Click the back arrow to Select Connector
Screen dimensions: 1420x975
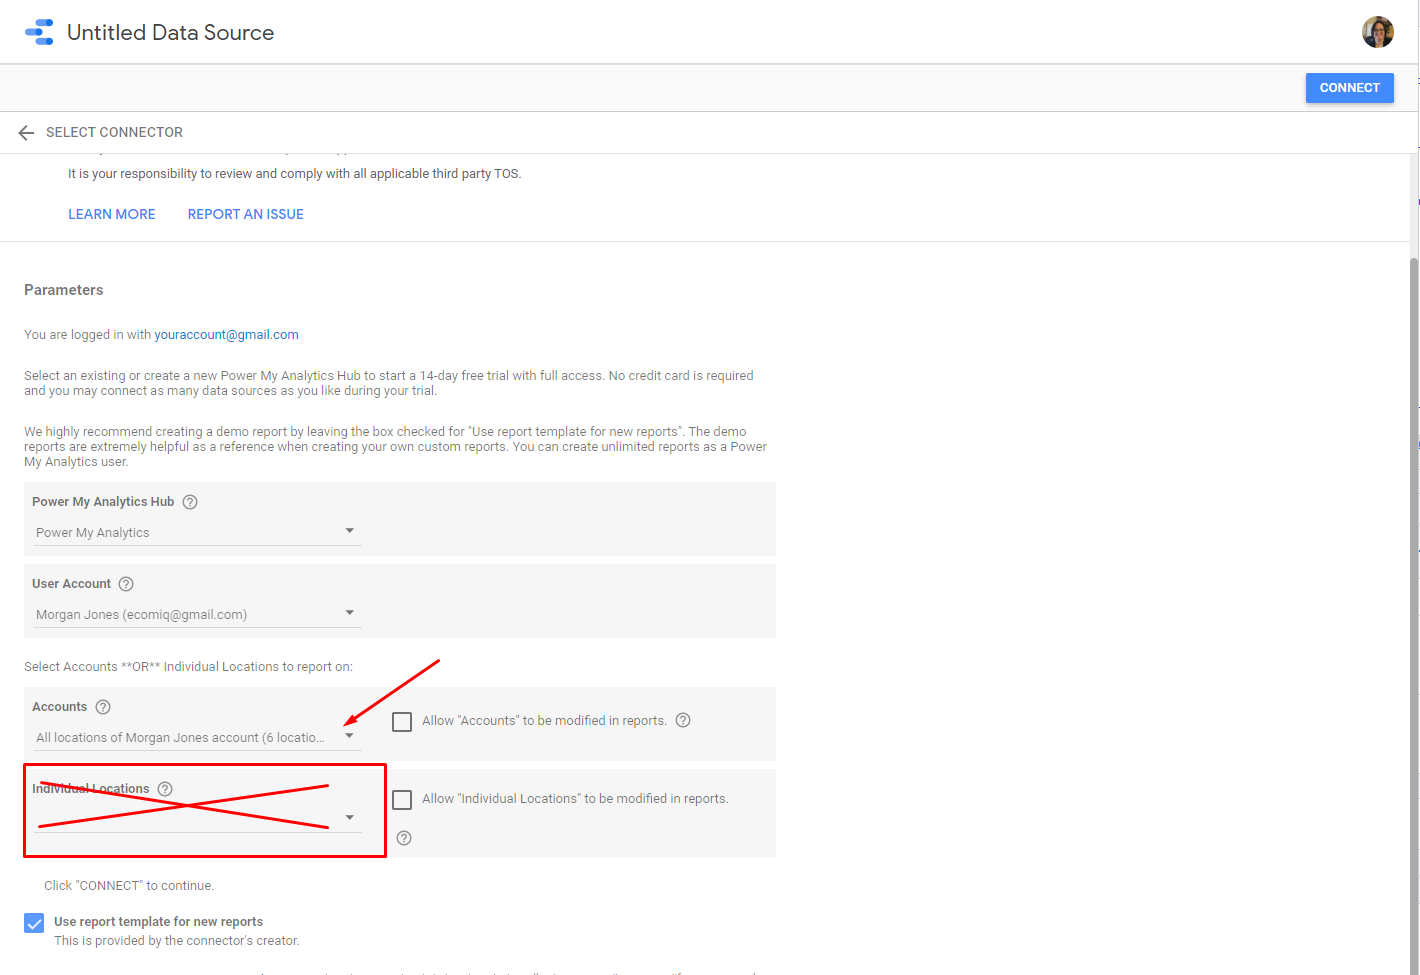click(27, 132)
